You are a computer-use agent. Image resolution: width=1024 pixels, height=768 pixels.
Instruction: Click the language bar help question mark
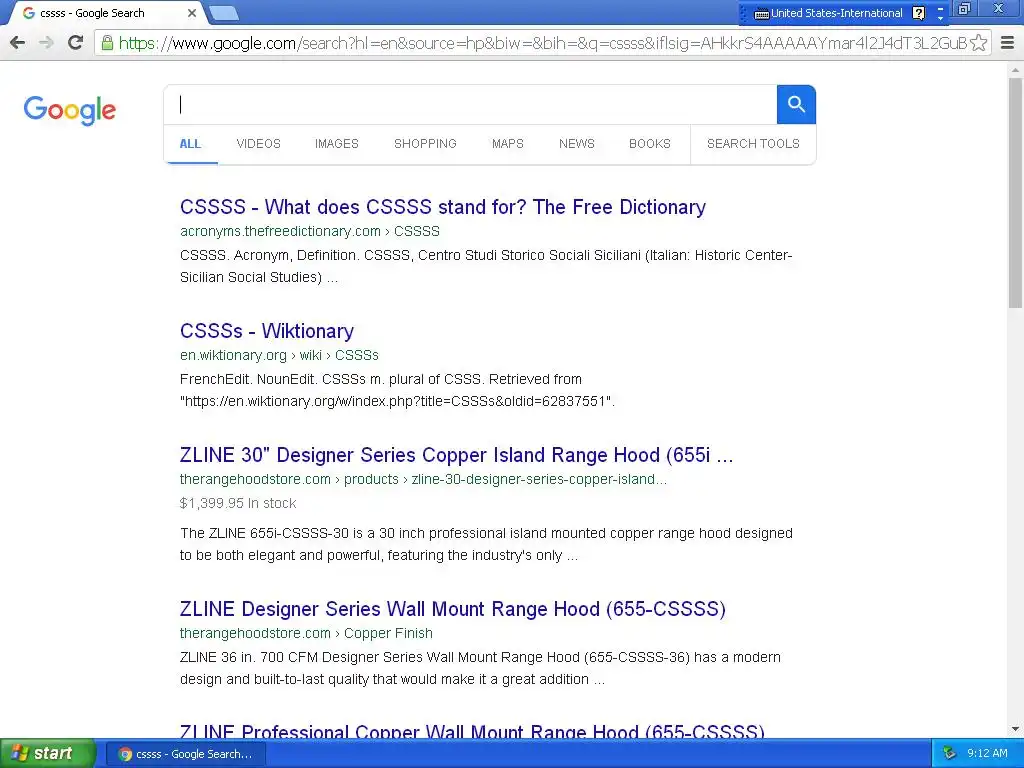918,13
